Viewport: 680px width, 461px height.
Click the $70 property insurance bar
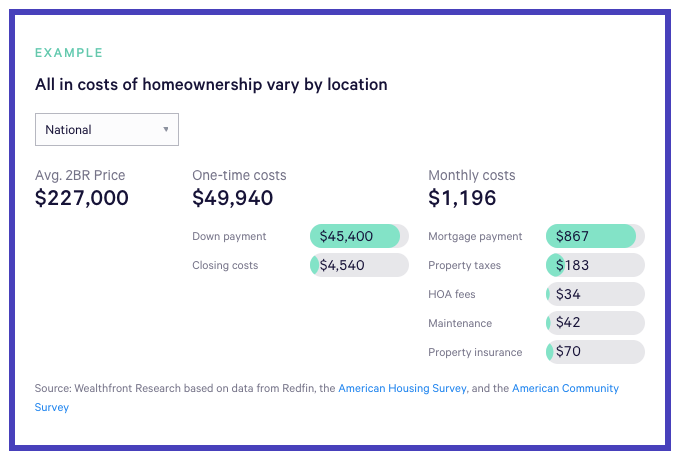point(595,352)
